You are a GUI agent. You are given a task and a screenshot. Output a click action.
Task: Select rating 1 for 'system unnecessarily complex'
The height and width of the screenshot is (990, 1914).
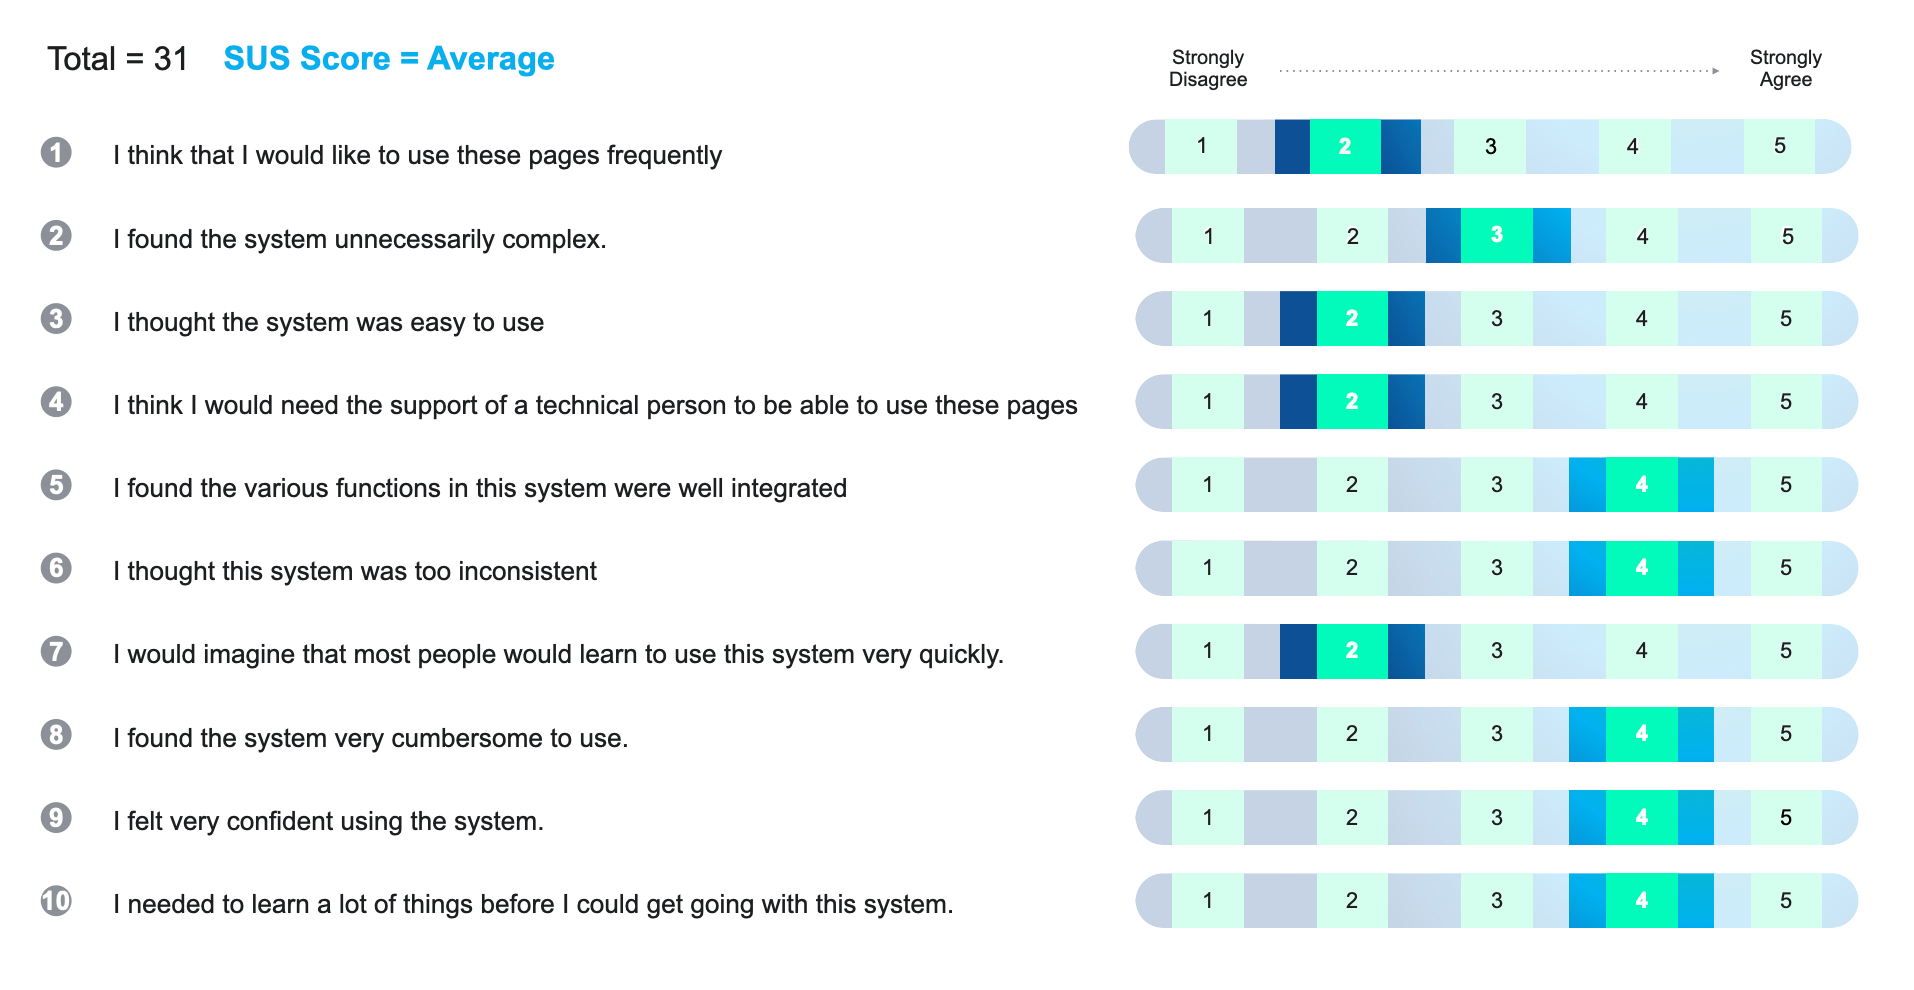tap(1208, 236)
